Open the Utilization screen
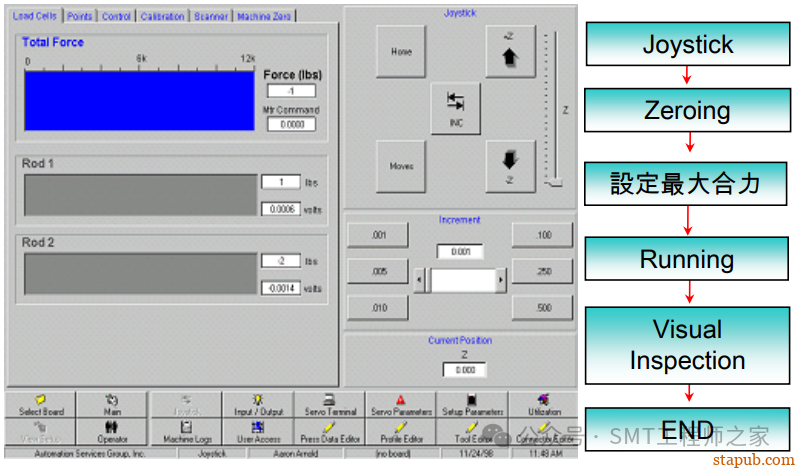The height and width of the screenshot is (468, 795). pyautogui.click(x=544, y=404)
